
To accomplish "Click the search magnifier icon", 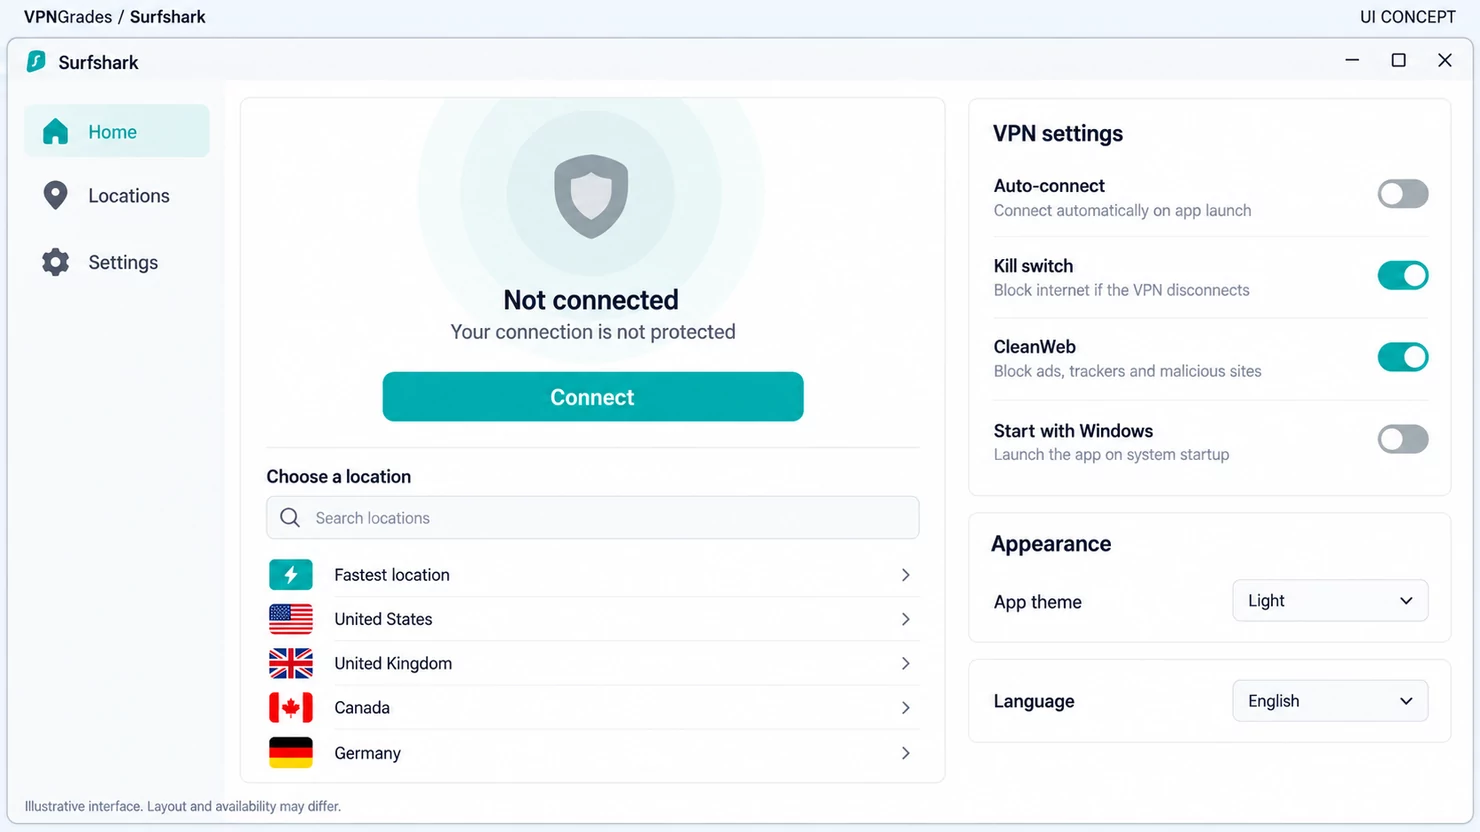I will 290,517.
